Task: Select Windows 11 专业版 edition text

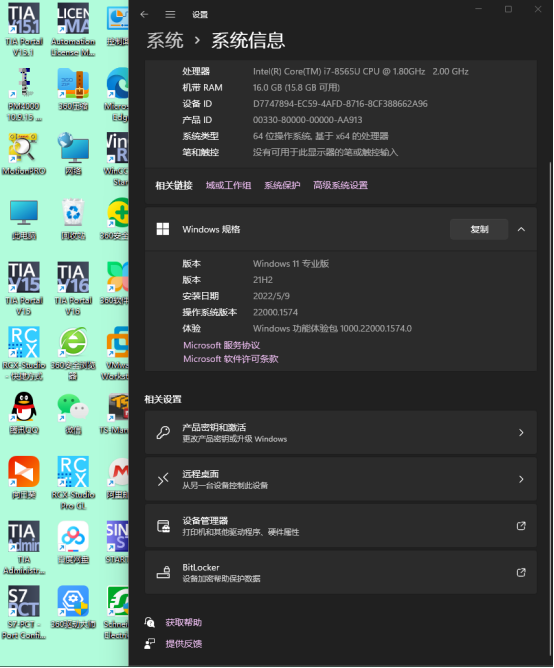Action: click(x=291, y=264)
